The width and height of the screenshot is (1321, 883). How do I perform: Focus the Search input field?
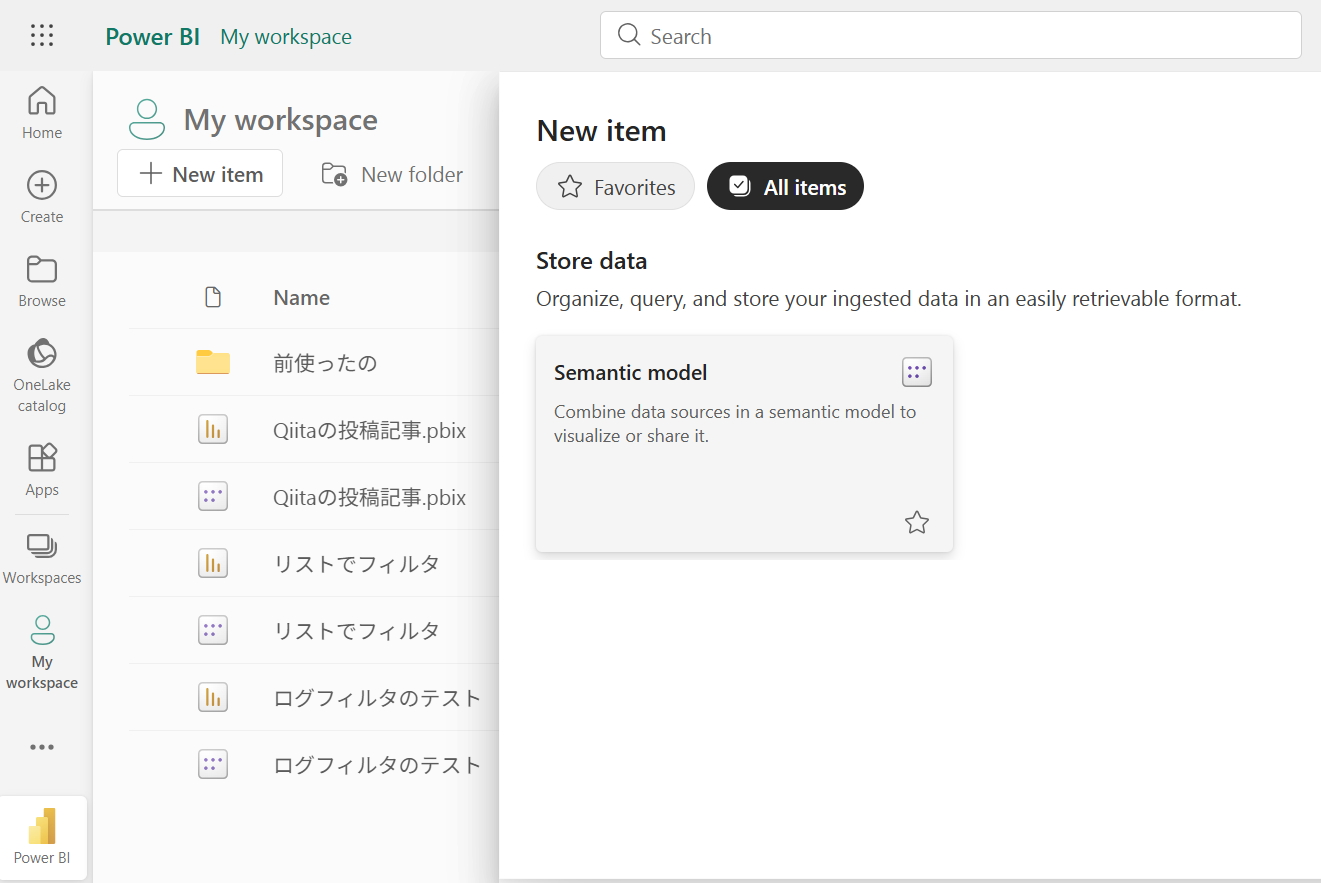pos(951,35)
